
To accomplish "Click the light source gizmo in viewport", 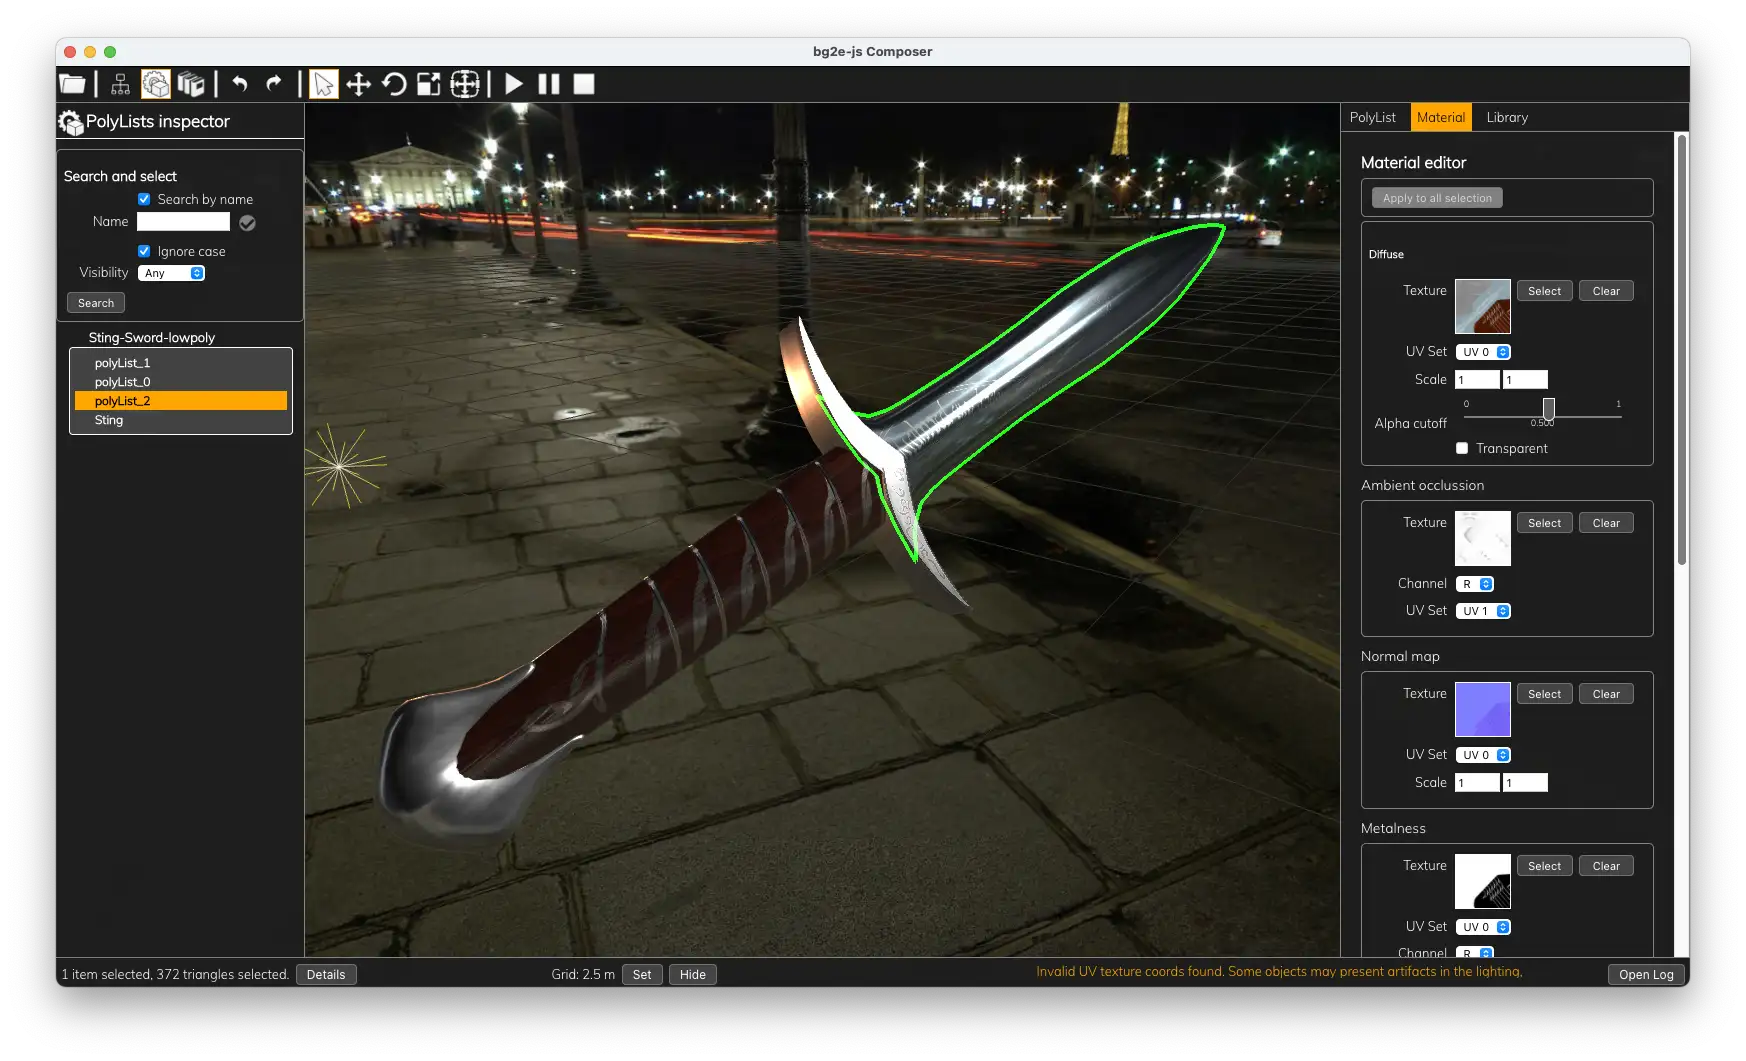I will [x=340, y=466].
